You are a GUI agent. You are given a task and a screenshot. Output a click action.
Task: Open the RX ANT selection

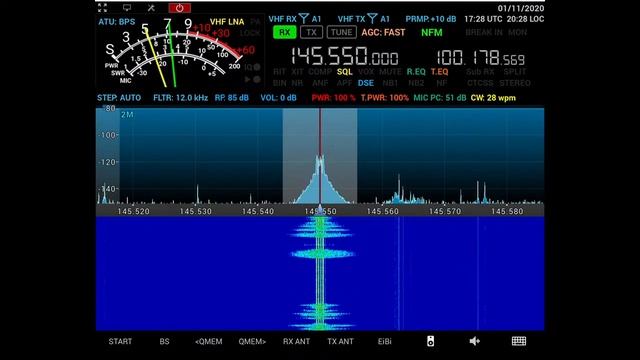tap(296, 341)
